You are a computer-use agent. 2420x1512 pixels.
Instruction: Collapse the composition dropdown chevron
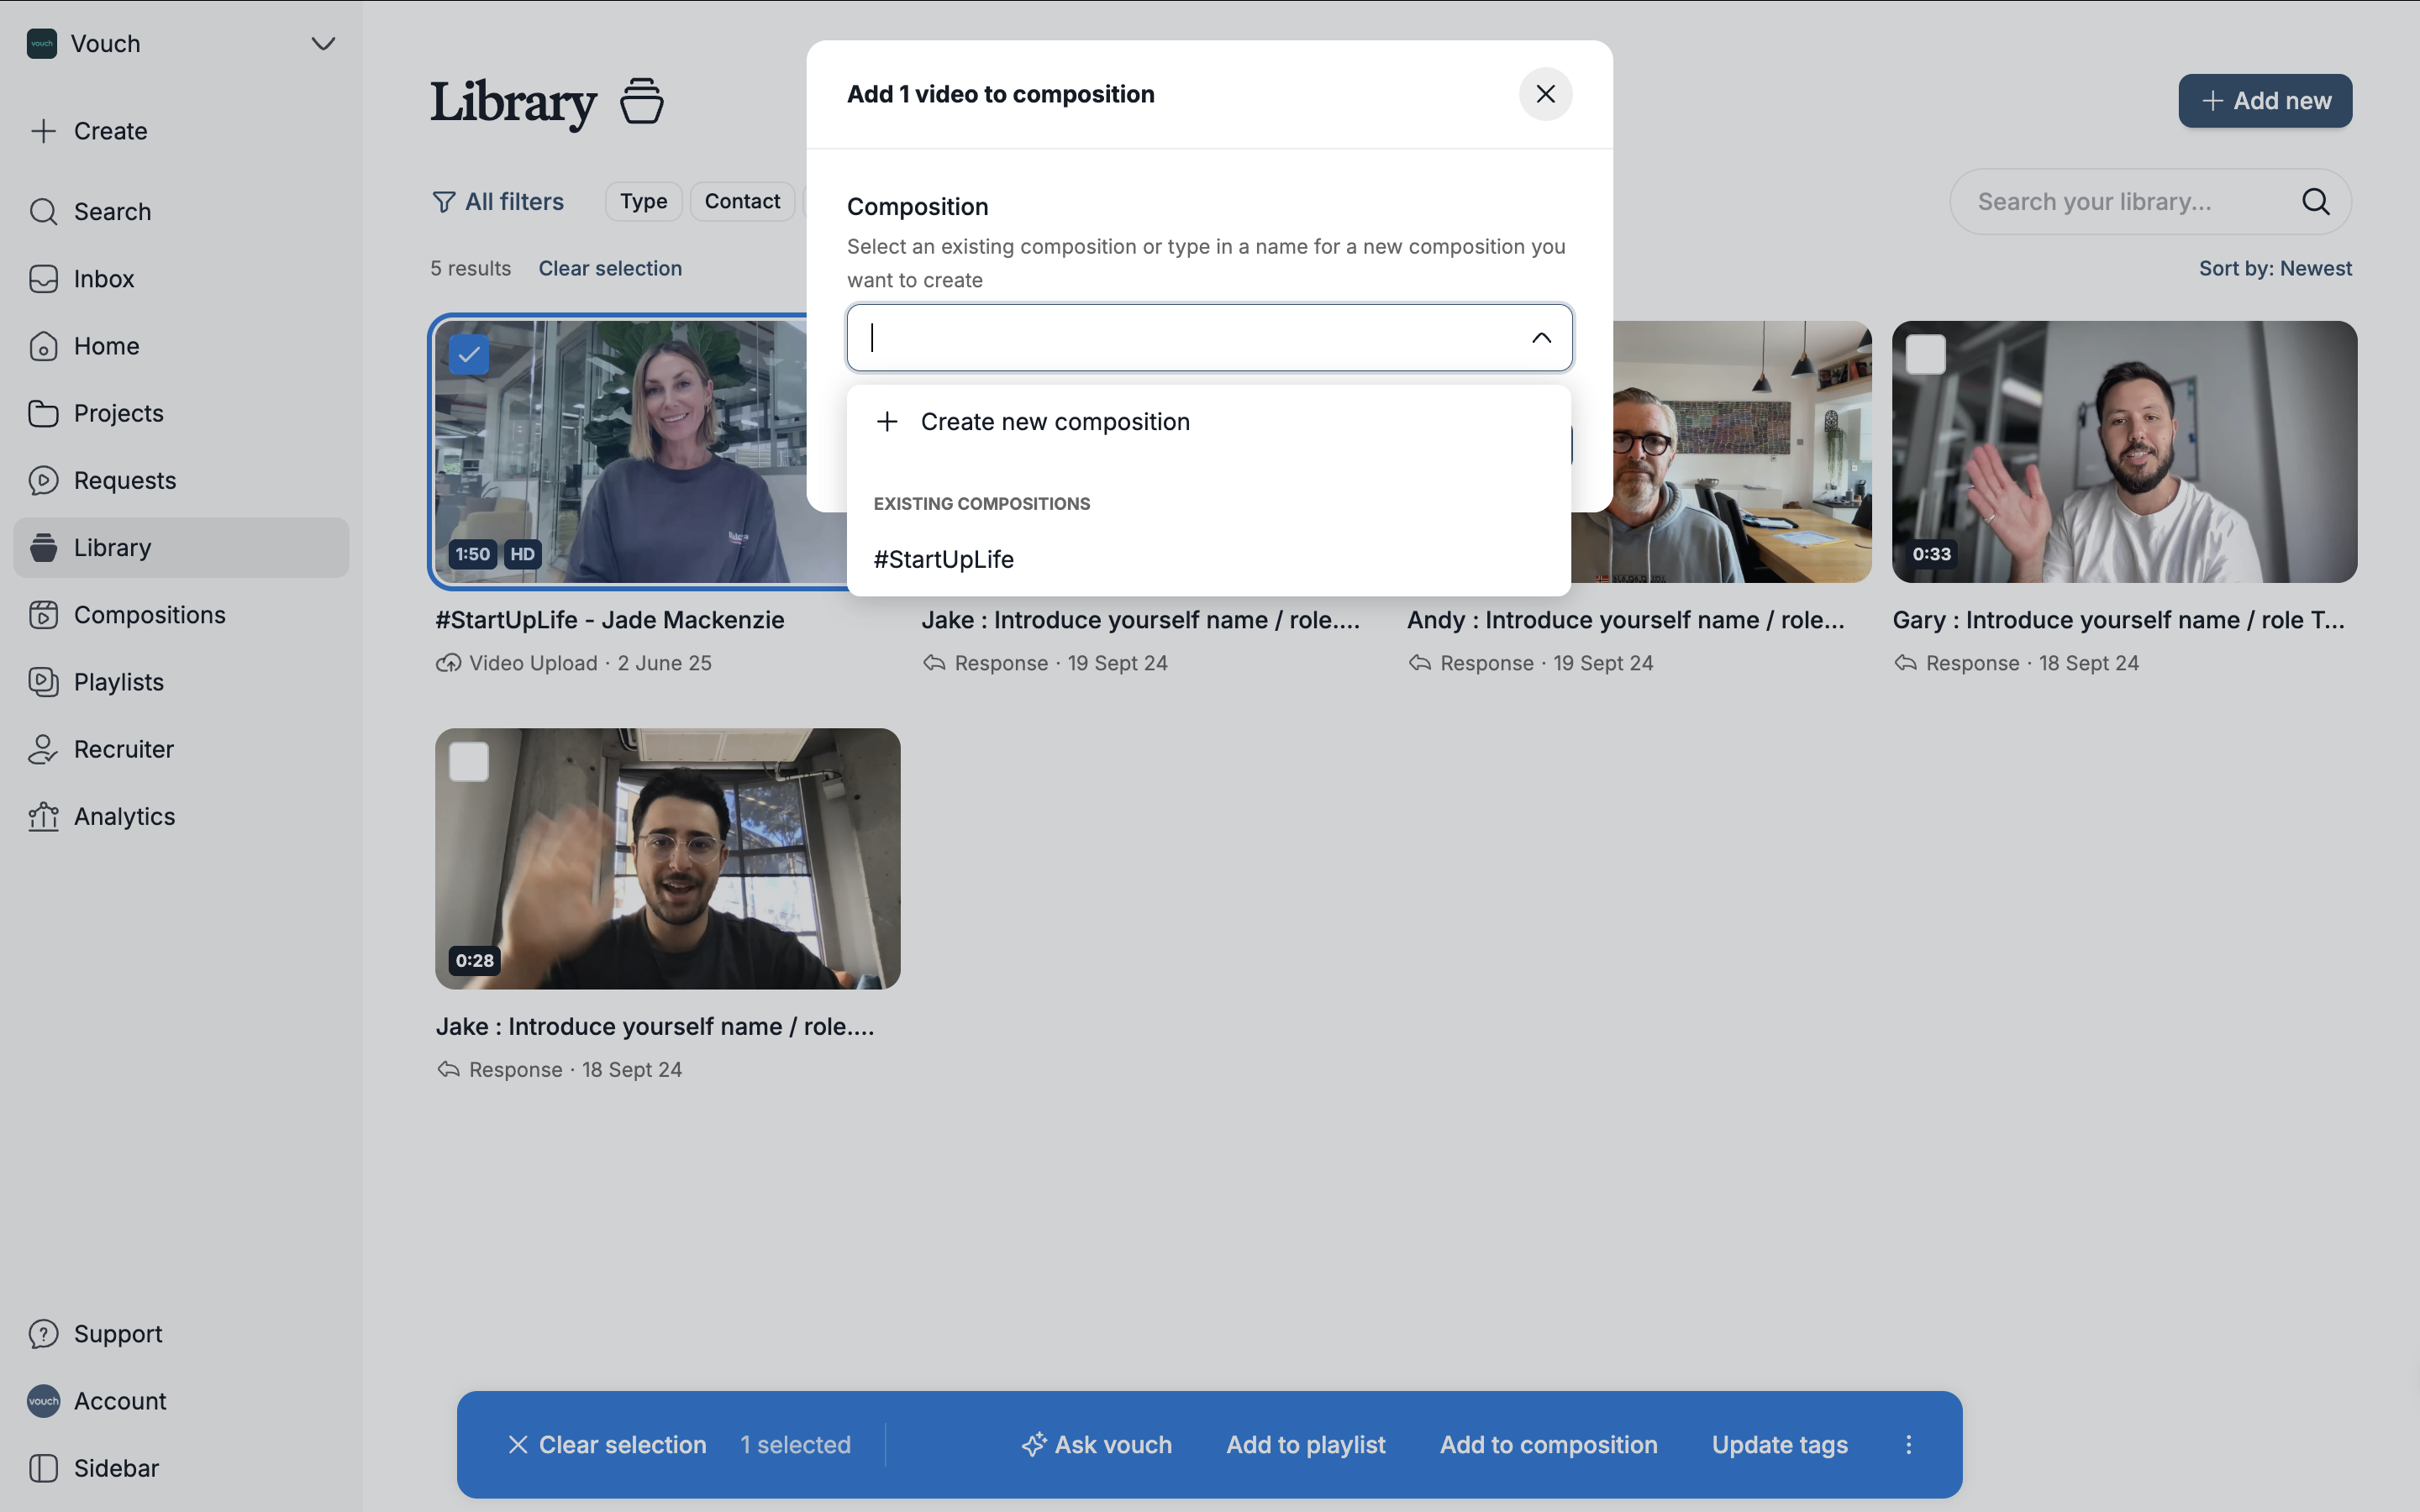click(1541, 338)
